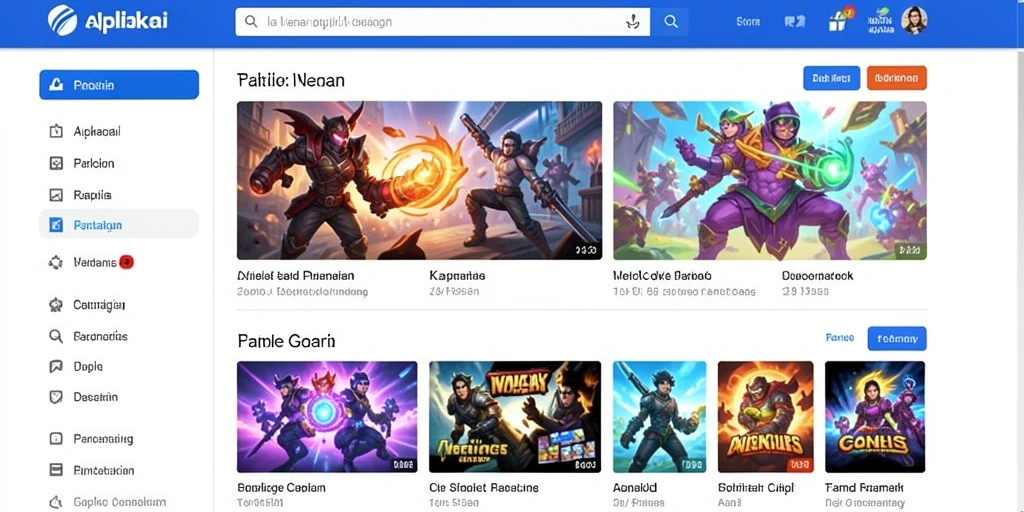Click the orange button near Paltiio Nenan
Screen dimensions: 1024x512
[896, 78]
